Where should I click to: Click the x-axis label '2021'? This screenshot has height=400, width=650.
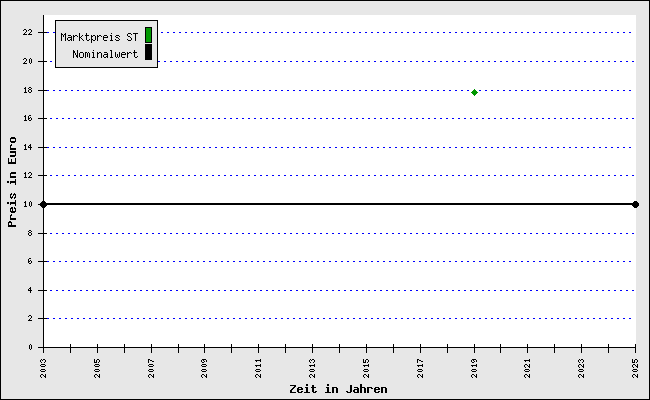point(527,368)
